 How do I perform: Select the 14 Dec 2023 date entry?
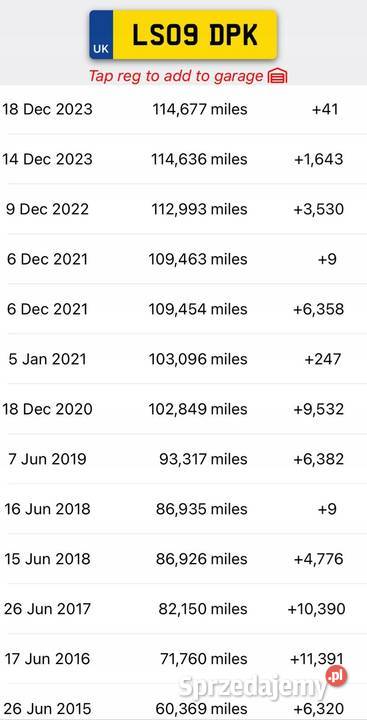pos(47,159)
